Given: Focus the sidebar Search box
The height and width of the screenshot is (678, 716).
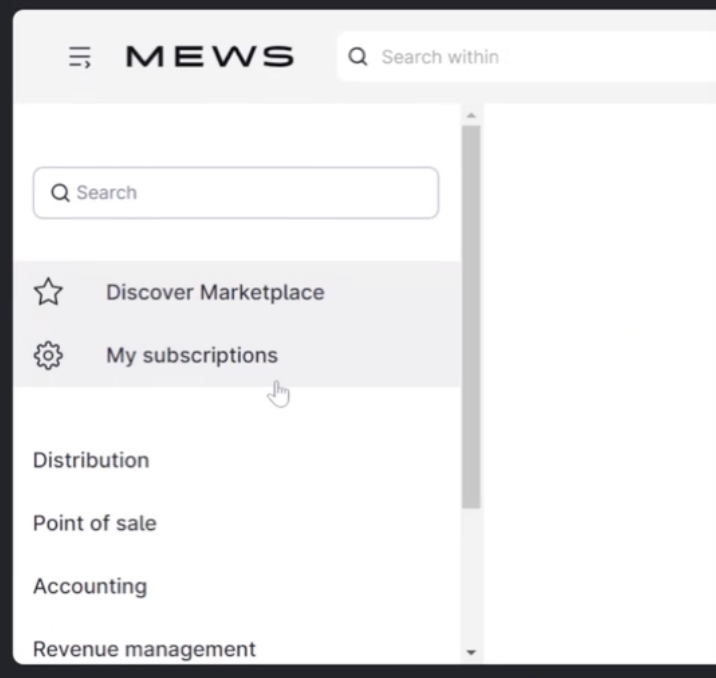Looking at the screenshot, I should tap(236, 193).
